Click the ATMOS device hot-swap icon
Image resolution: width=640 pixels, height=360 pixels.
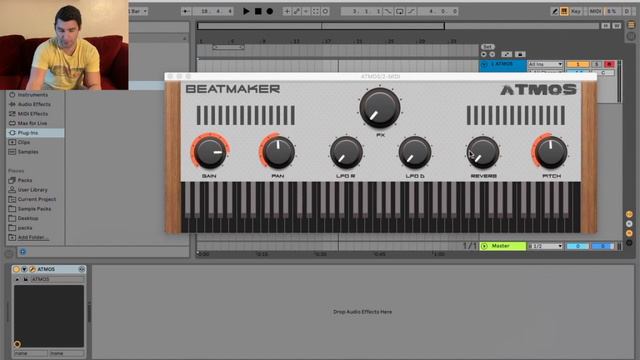(82, 269)
